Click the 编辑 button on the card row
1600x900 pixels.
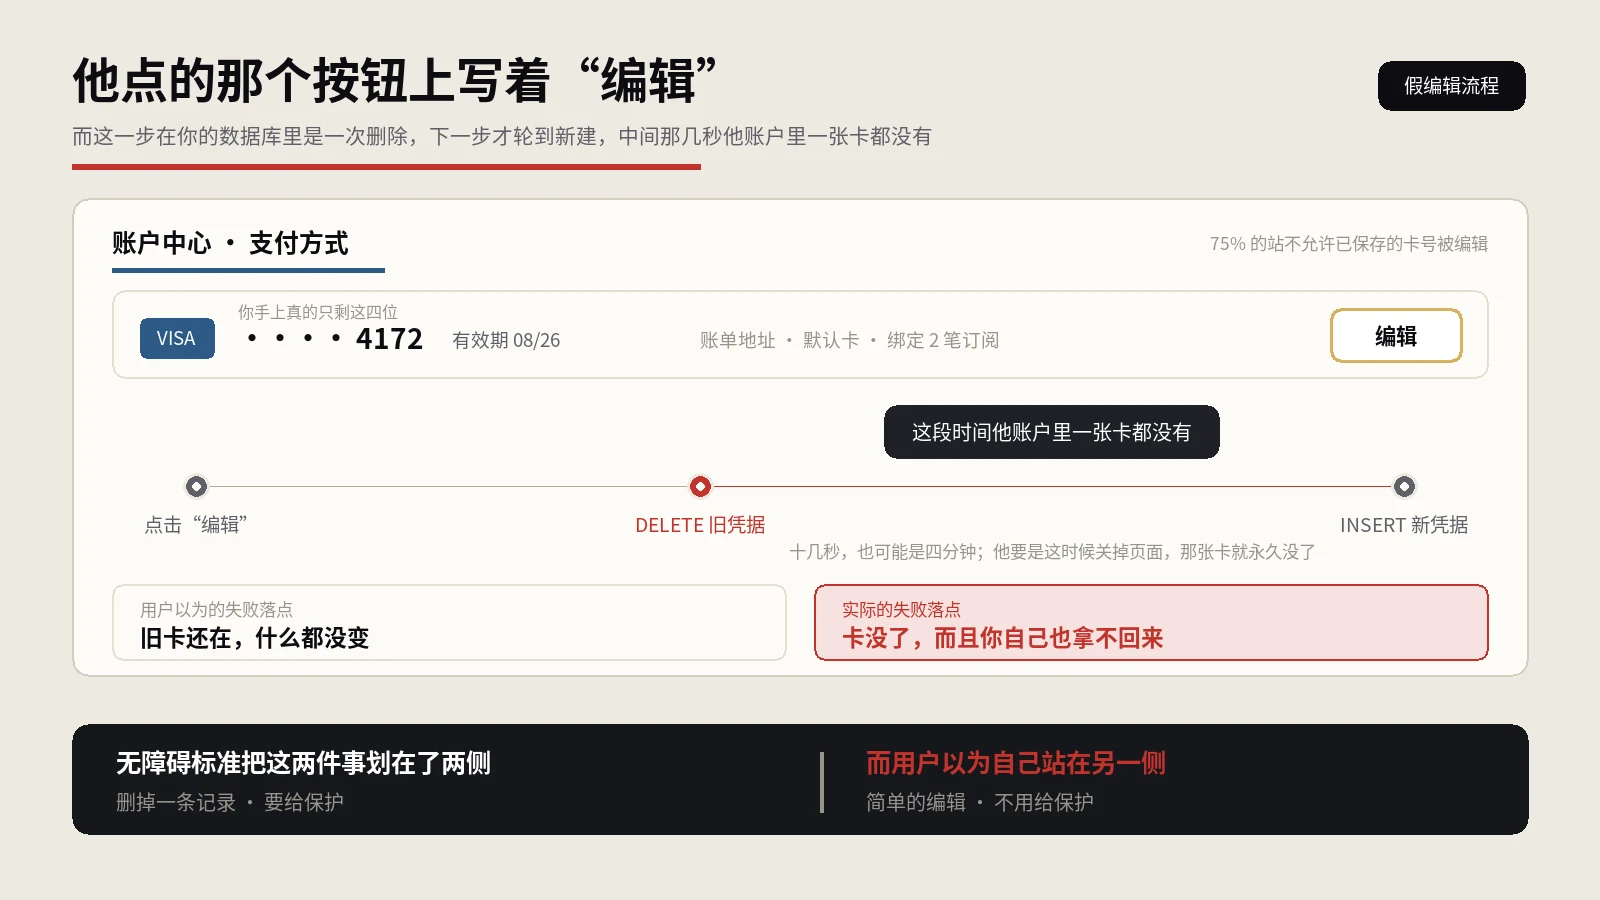[x=1396, y=336]
